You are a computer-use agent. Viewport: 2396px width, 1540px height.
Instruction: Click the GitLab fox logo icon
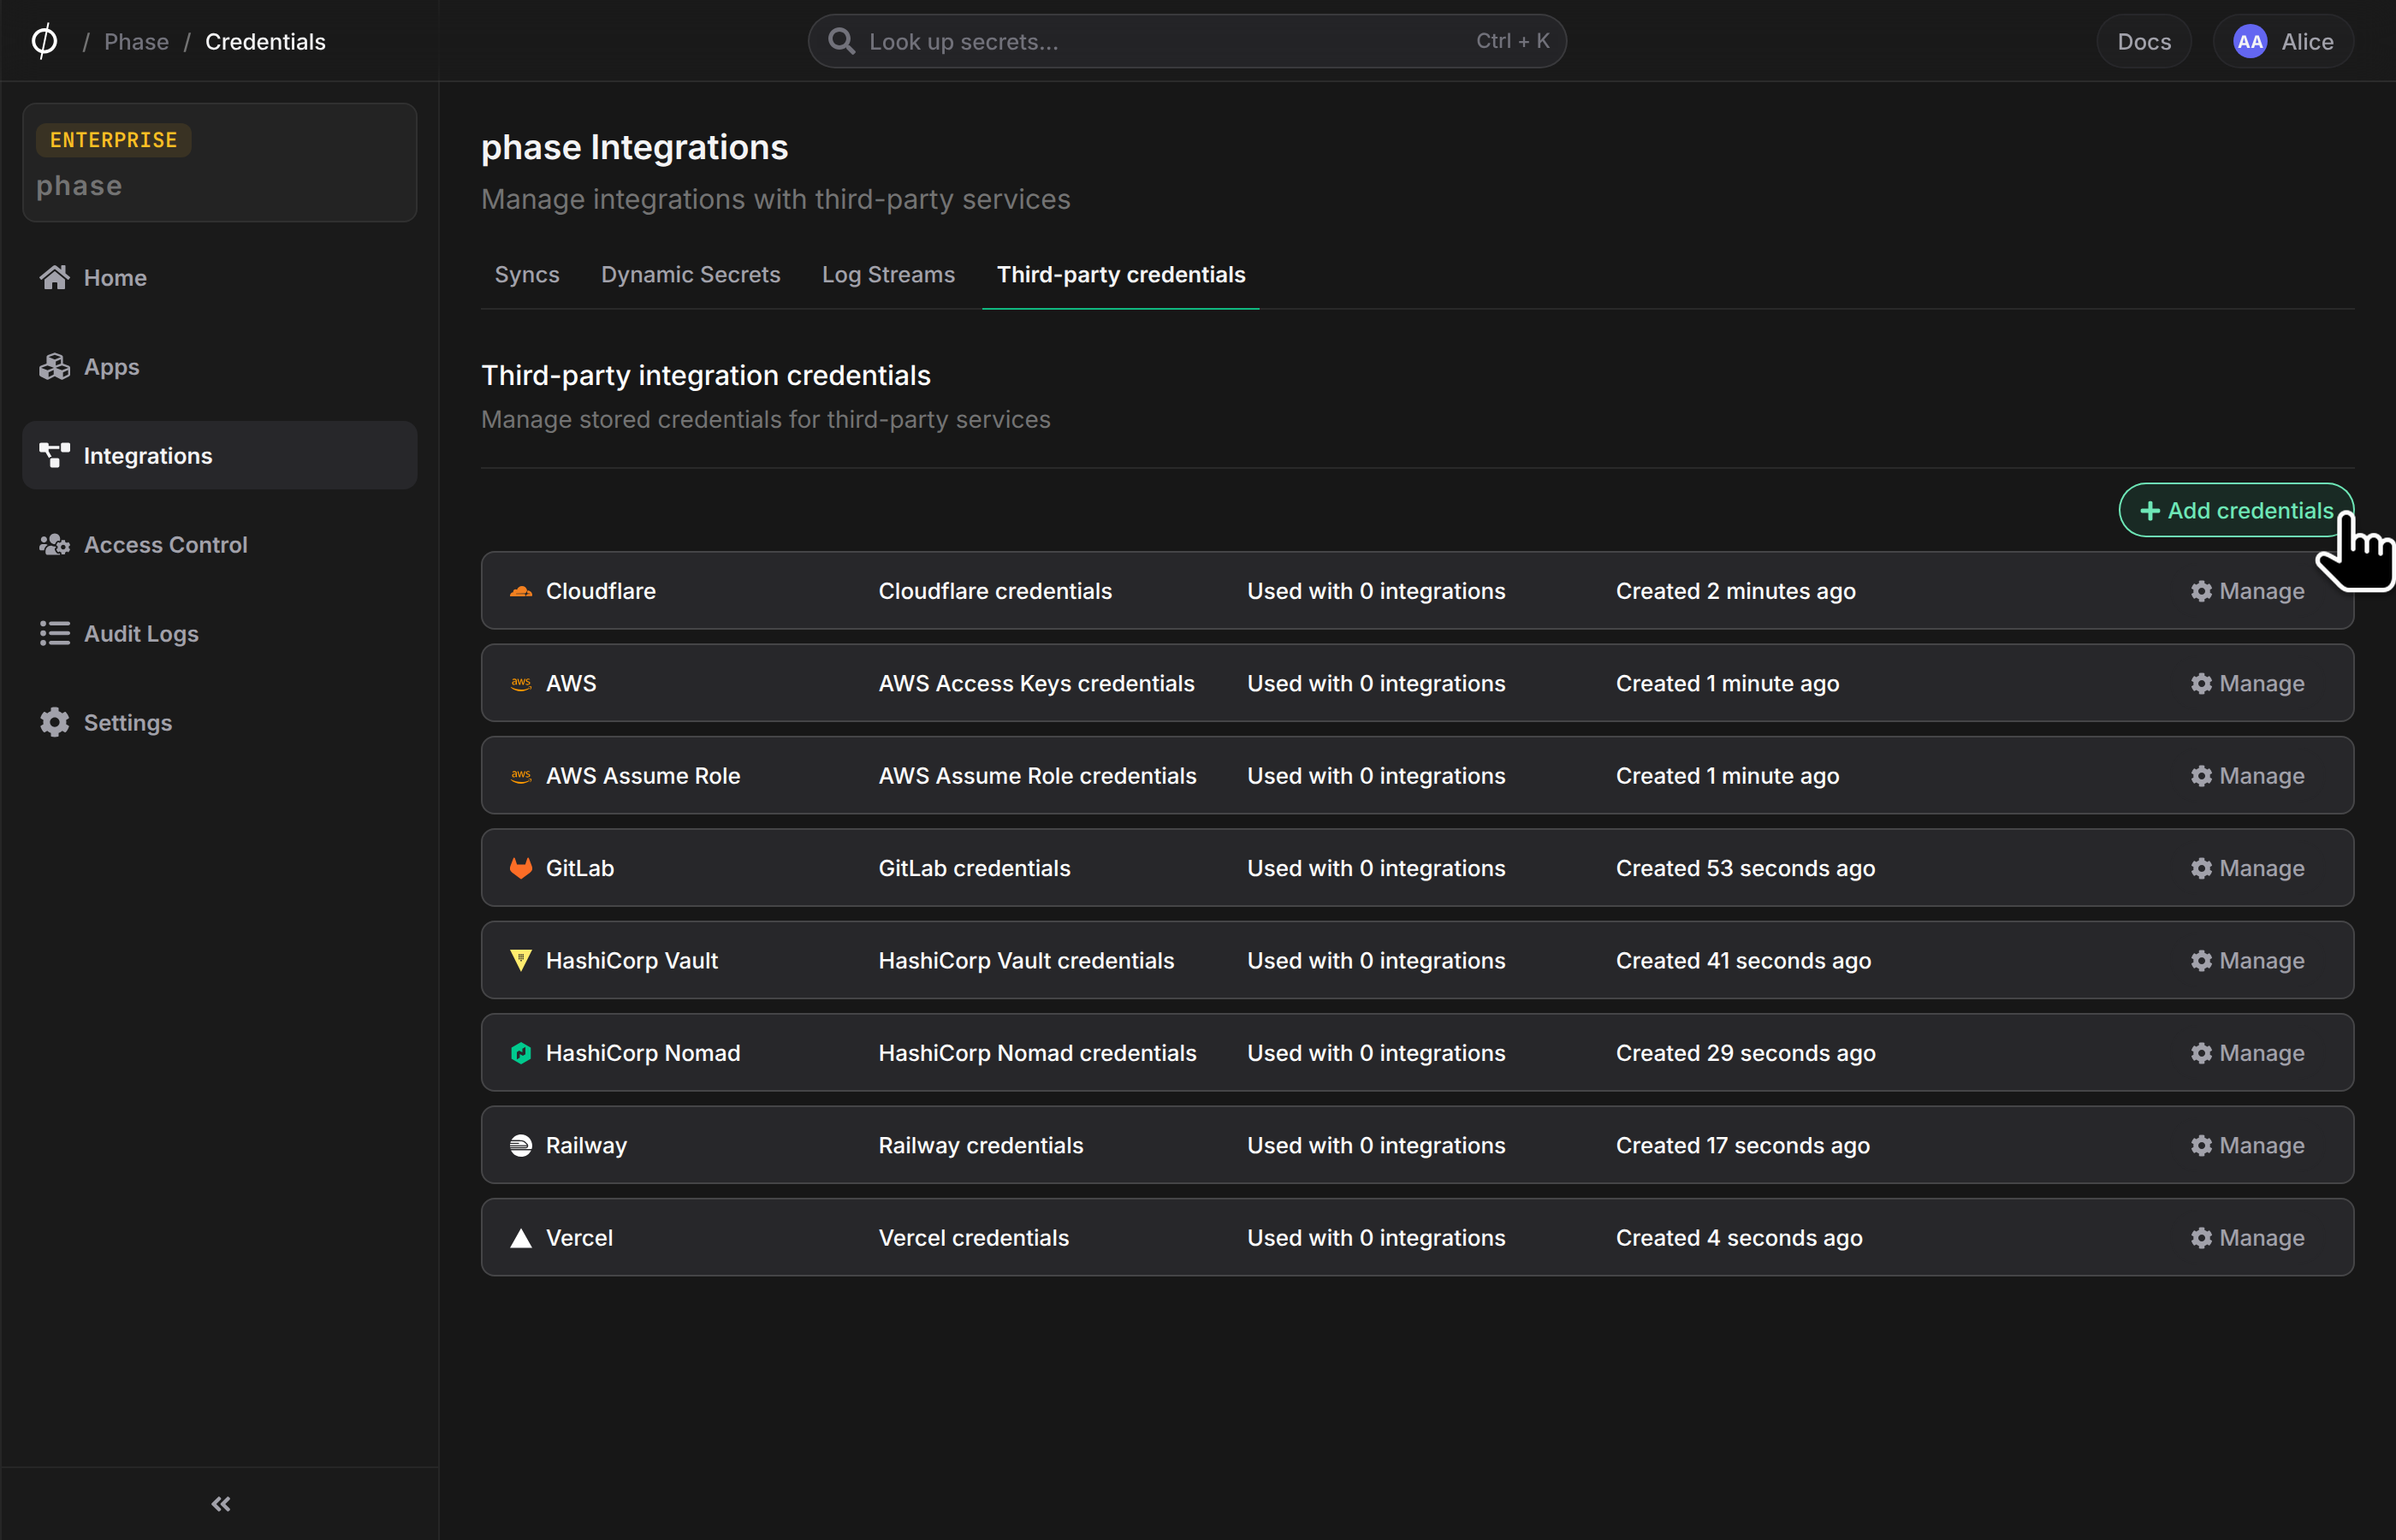click(521, 868)
